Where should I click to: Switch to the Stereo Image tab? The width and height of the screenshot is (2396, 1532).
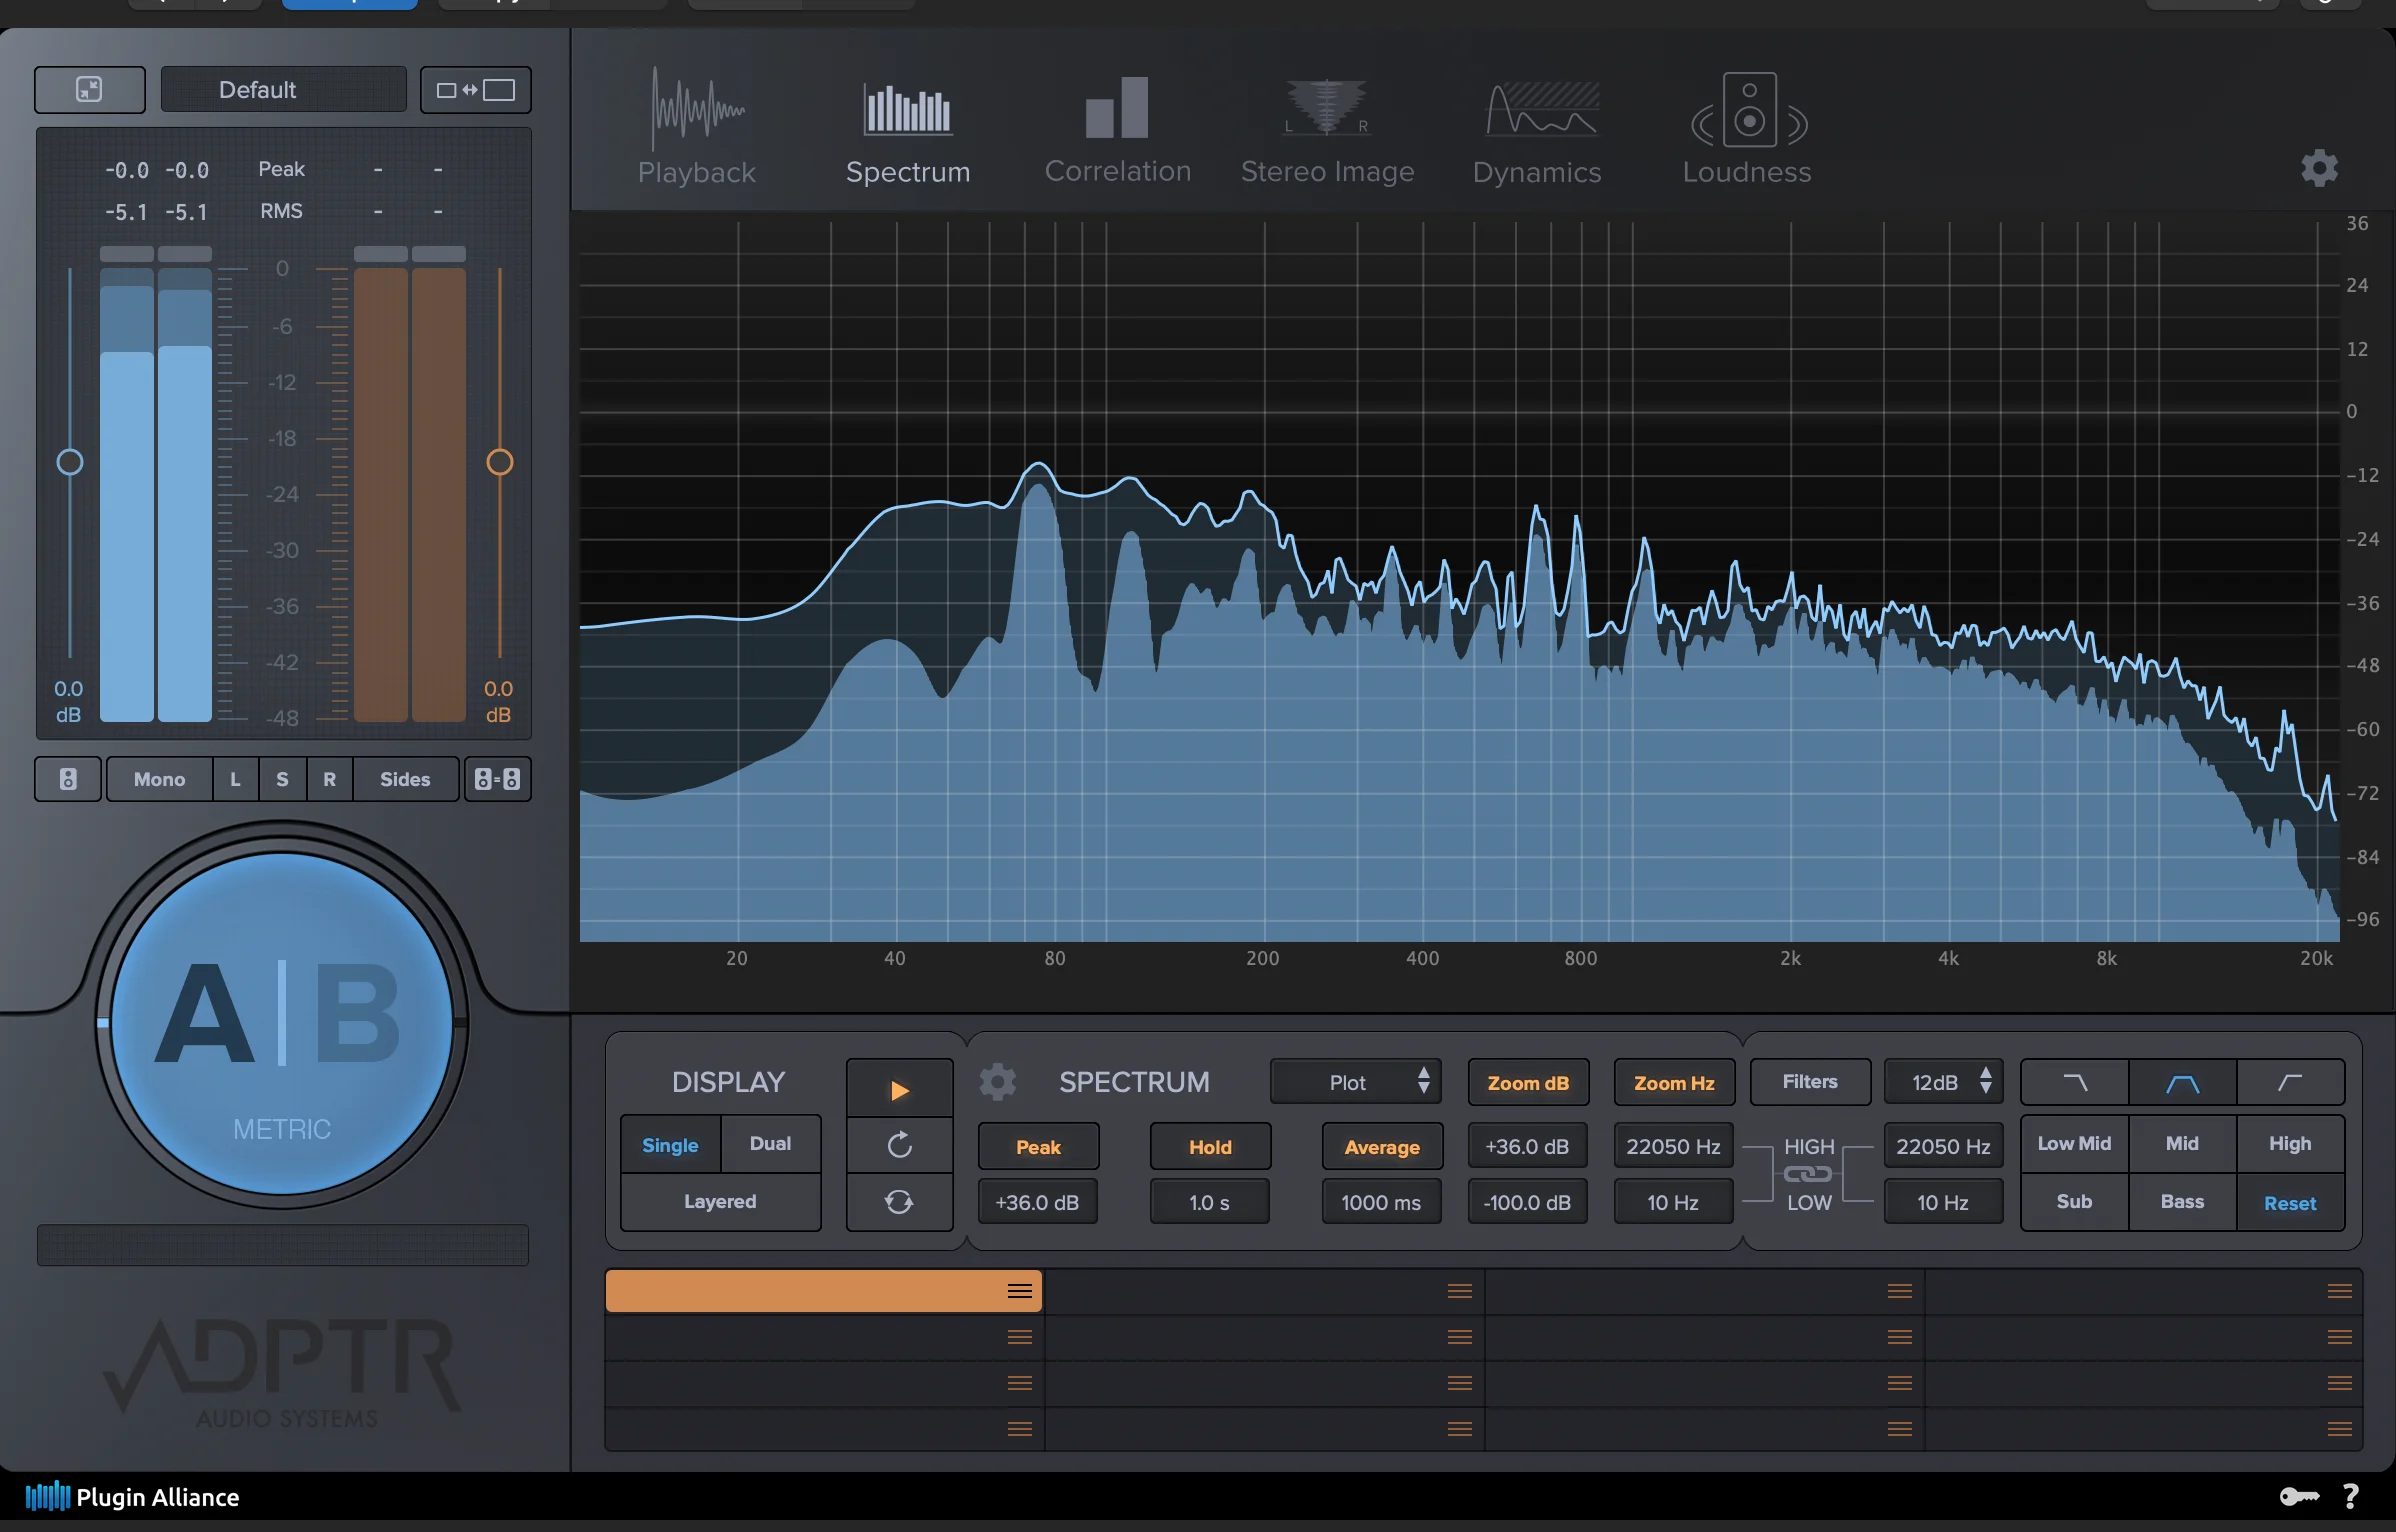[x=1328, y=130]
